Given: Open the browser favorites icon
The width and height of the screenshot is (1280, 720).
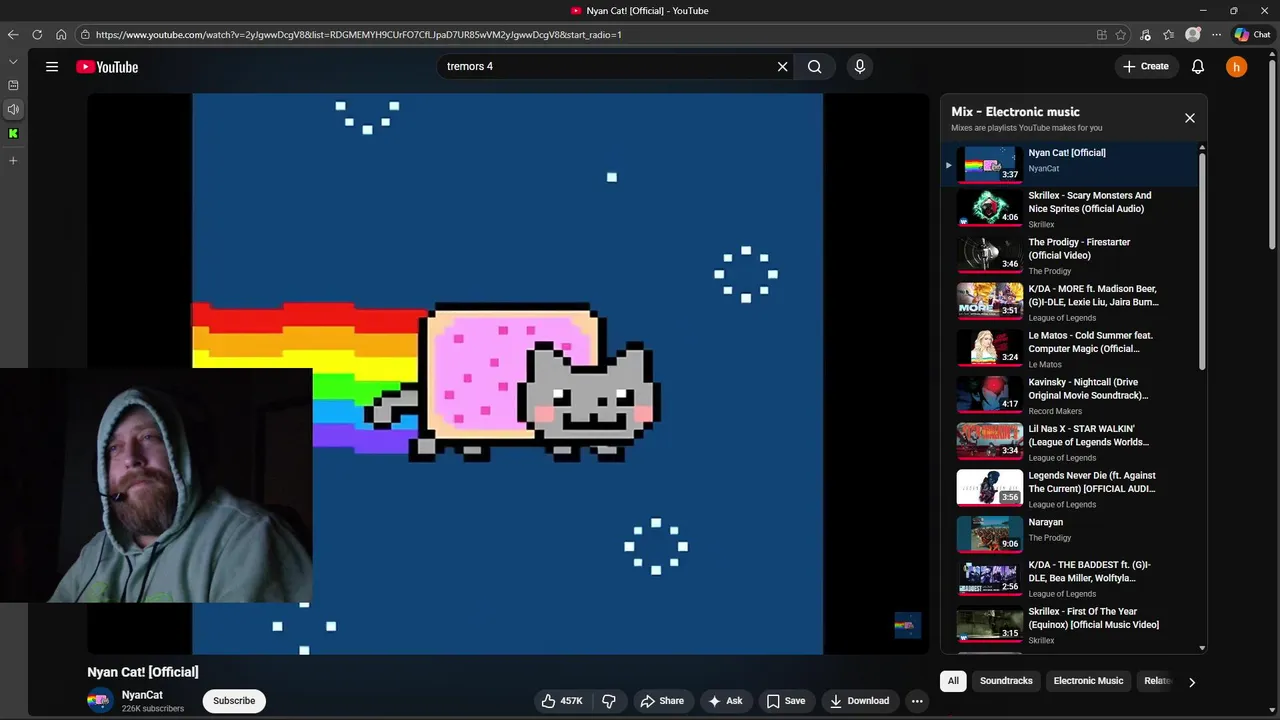Looking at the screenshot, I should point(1169,34).
